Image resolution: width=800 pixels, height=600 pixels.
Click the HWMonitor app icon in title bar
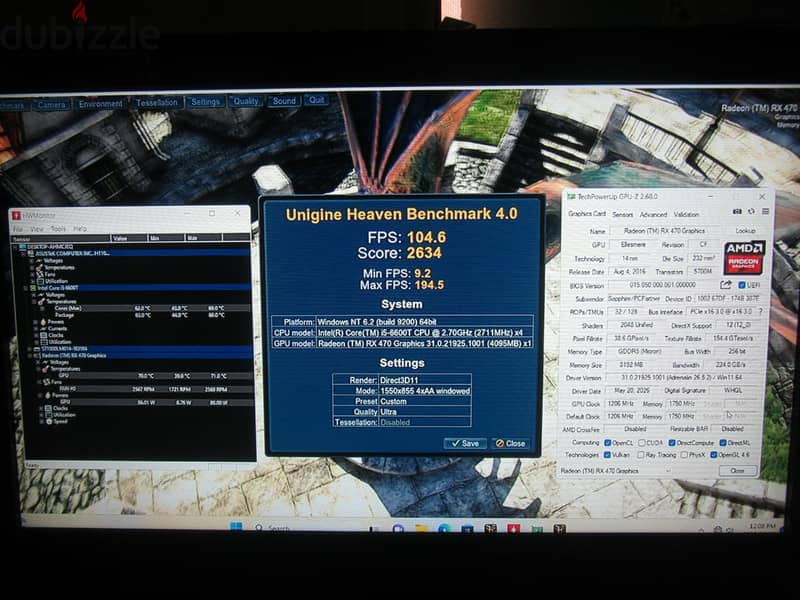coord(16,216)
